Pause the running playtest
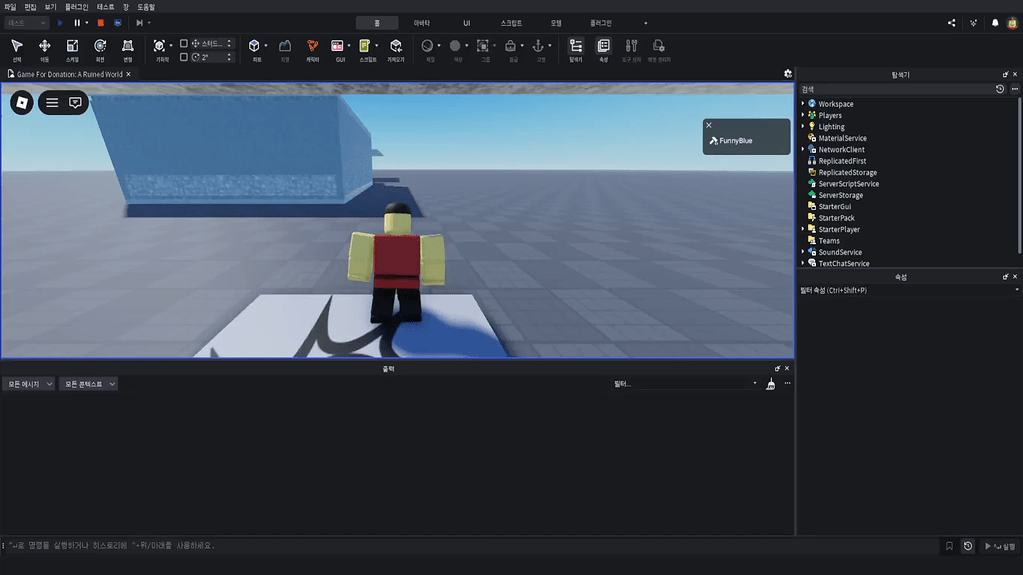1023x575 pixels. coord(77,23)
